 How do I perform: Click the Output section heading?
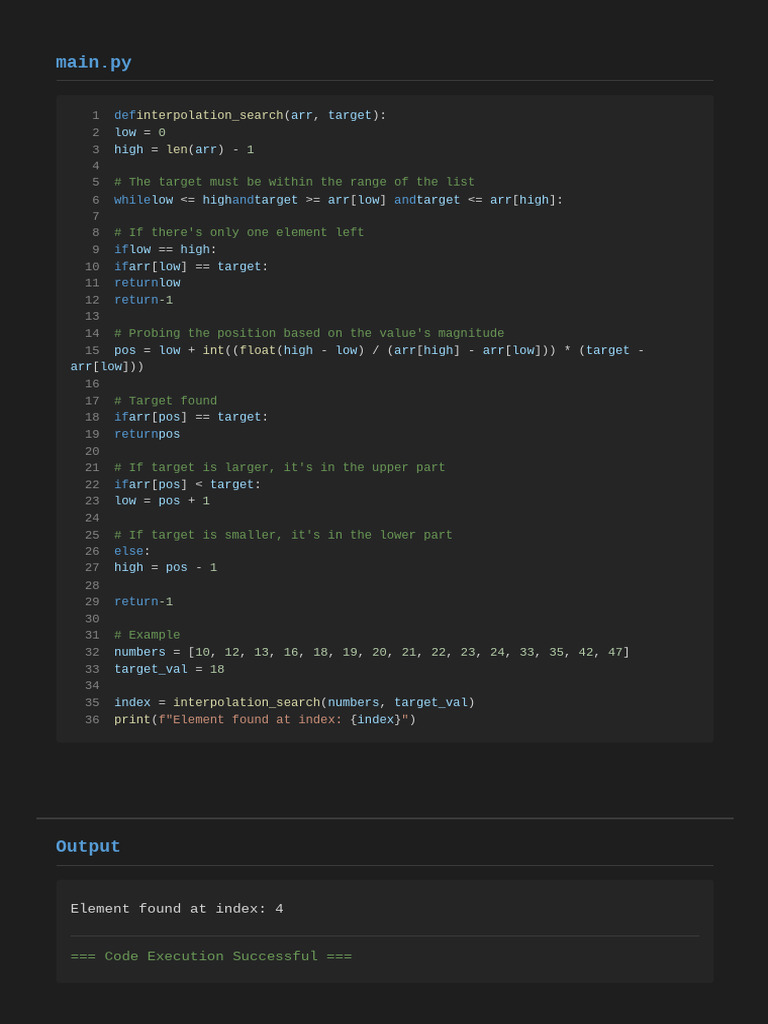pyautogui.click(x=88, y=846)
